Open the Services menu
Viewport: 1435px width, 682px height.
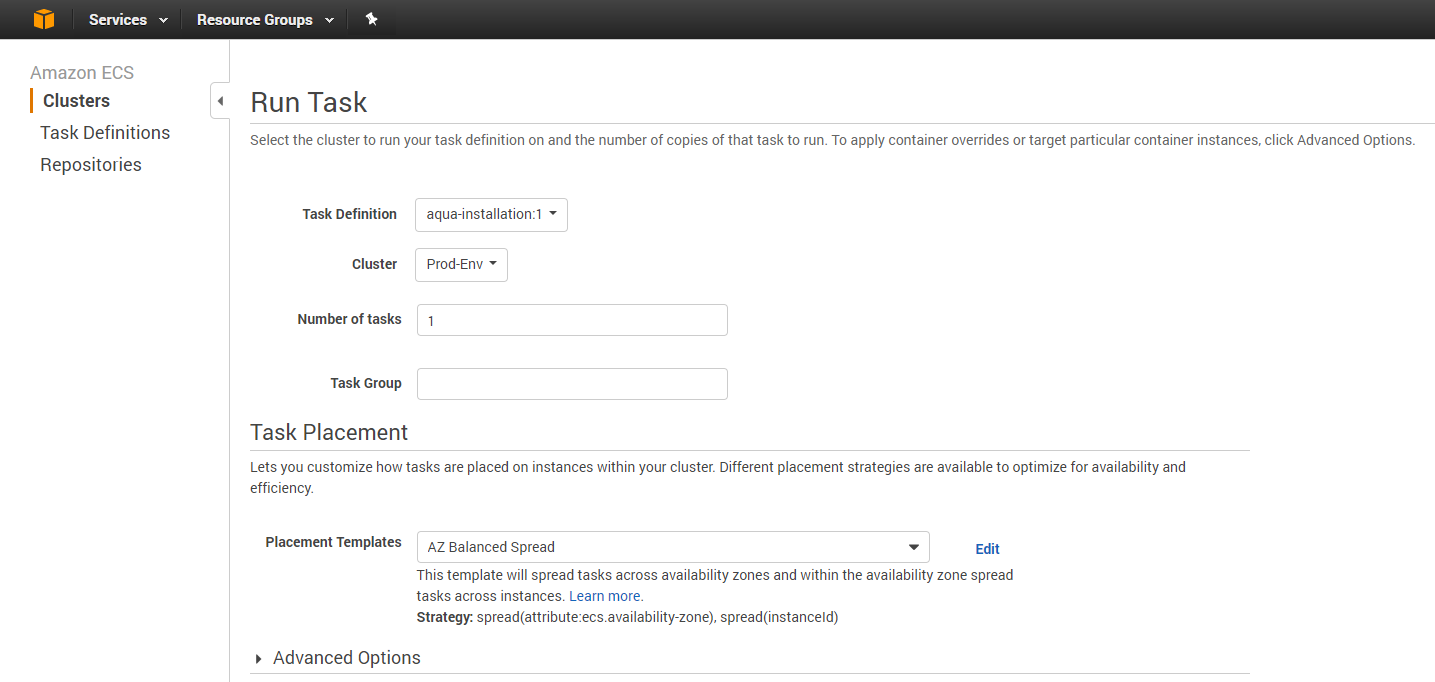pyautogui.click(x=128, y=20)
